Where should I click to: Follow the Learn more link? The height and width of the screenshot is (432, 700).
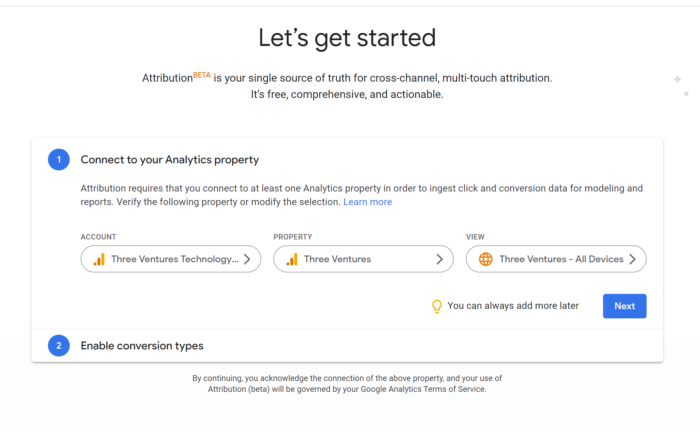coord(367,202)
